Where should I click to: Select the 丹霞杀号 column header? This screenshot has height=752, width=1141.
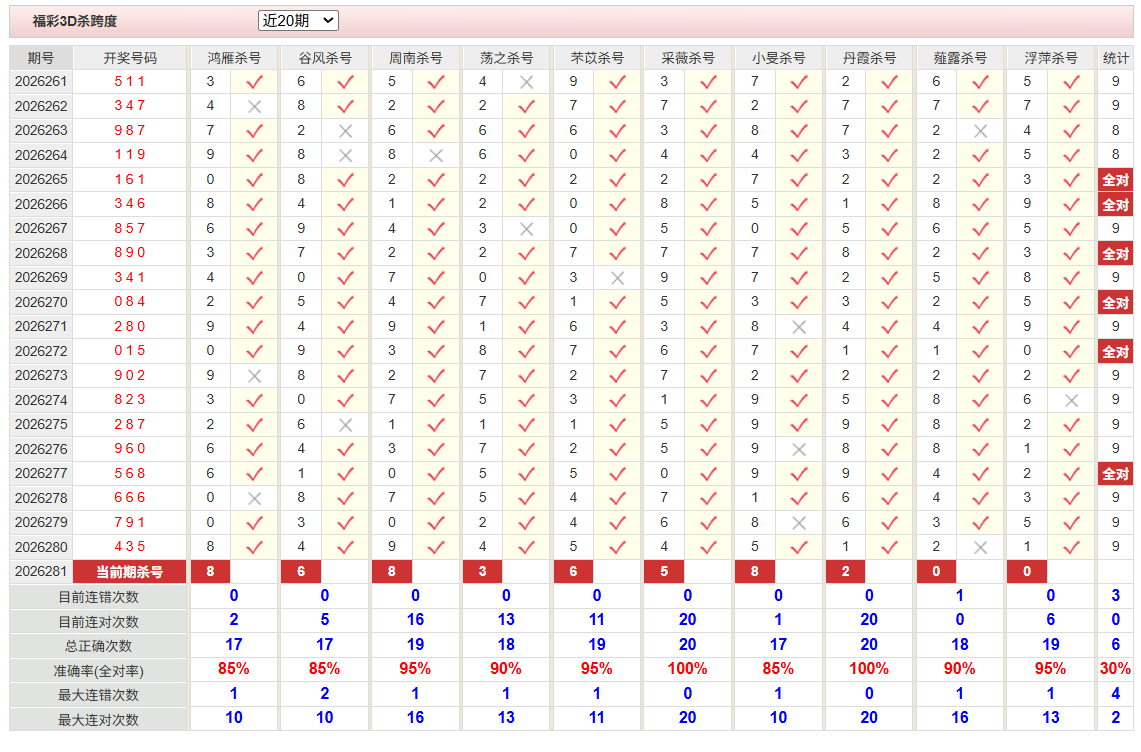pos(869,58)
